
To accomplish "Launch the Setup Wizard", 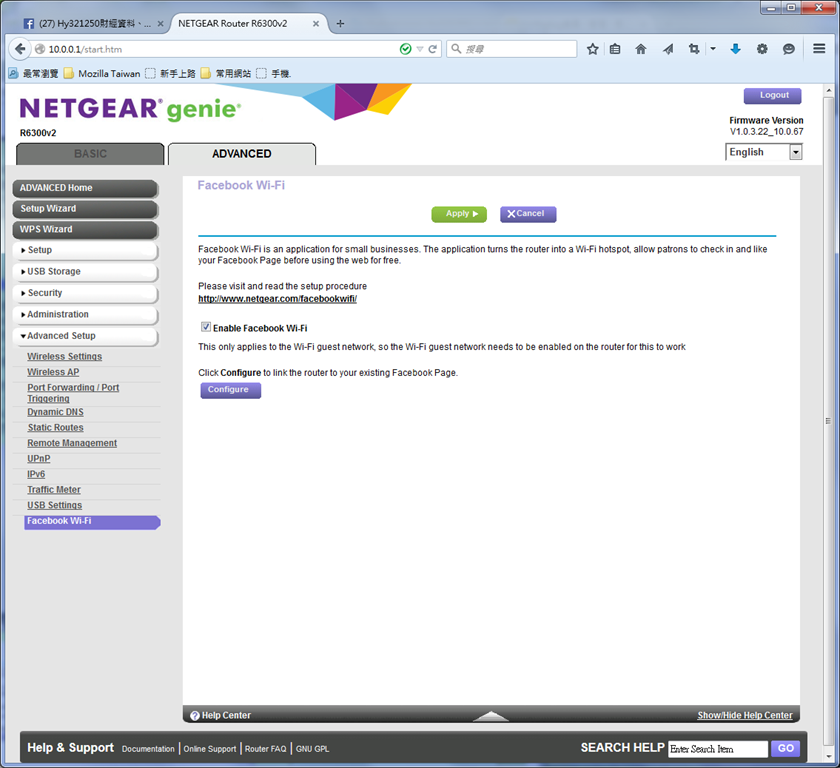I will tap(85, 208).
